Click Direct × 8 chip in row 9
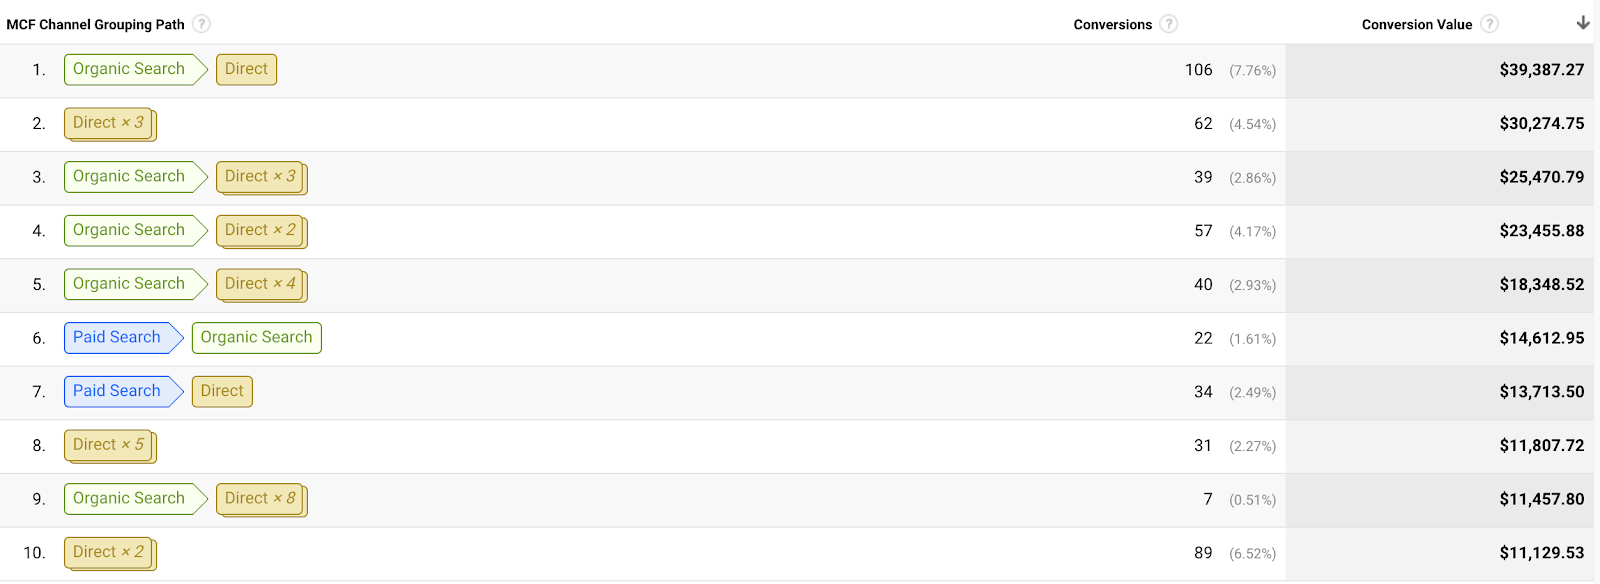Screen dimensions: 1600x584 [262, 499]
